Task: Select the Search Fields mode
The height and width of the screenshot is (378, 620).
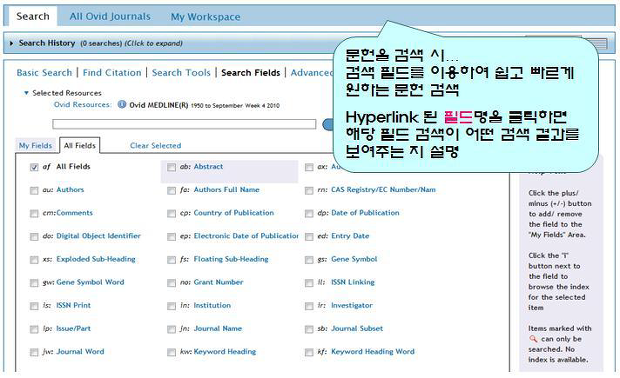Action: (251, 73)
